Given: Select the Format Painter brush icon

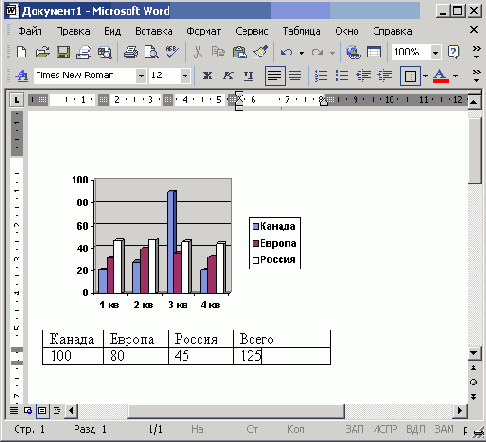Looking at the screenshot, I should [260, 52].
